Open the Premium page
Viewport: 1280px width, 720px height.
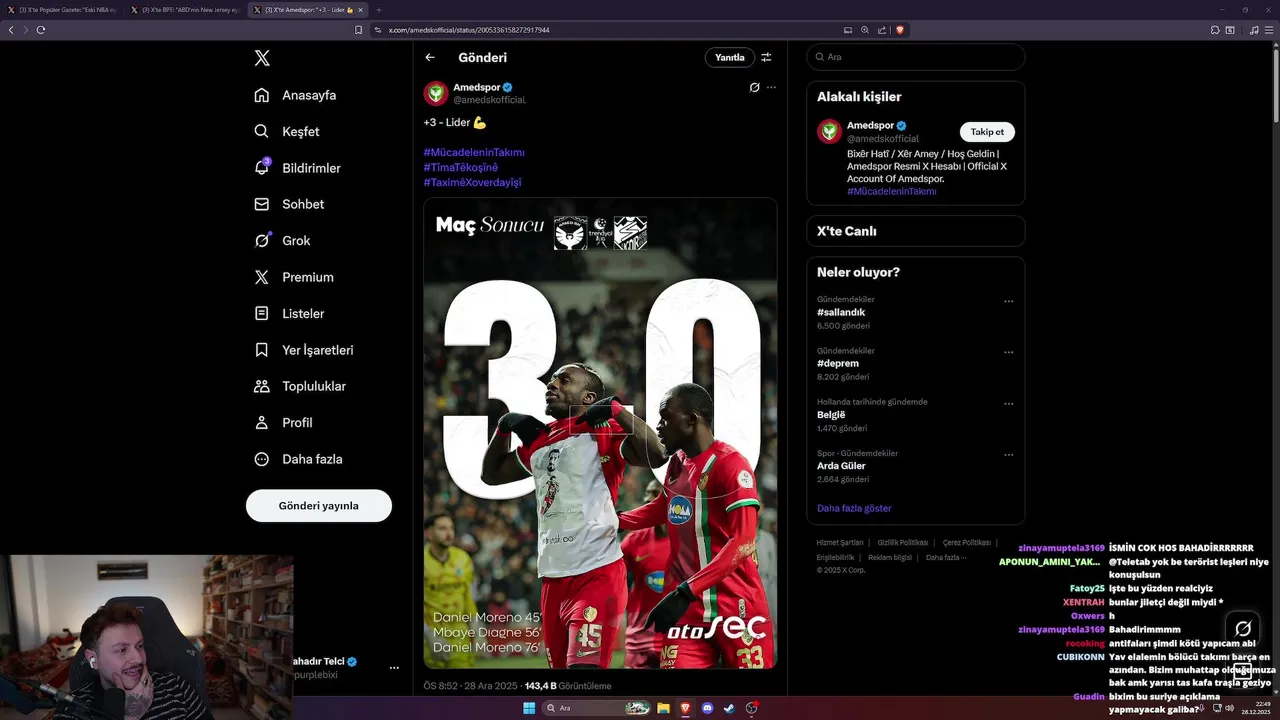click(294, 277)
